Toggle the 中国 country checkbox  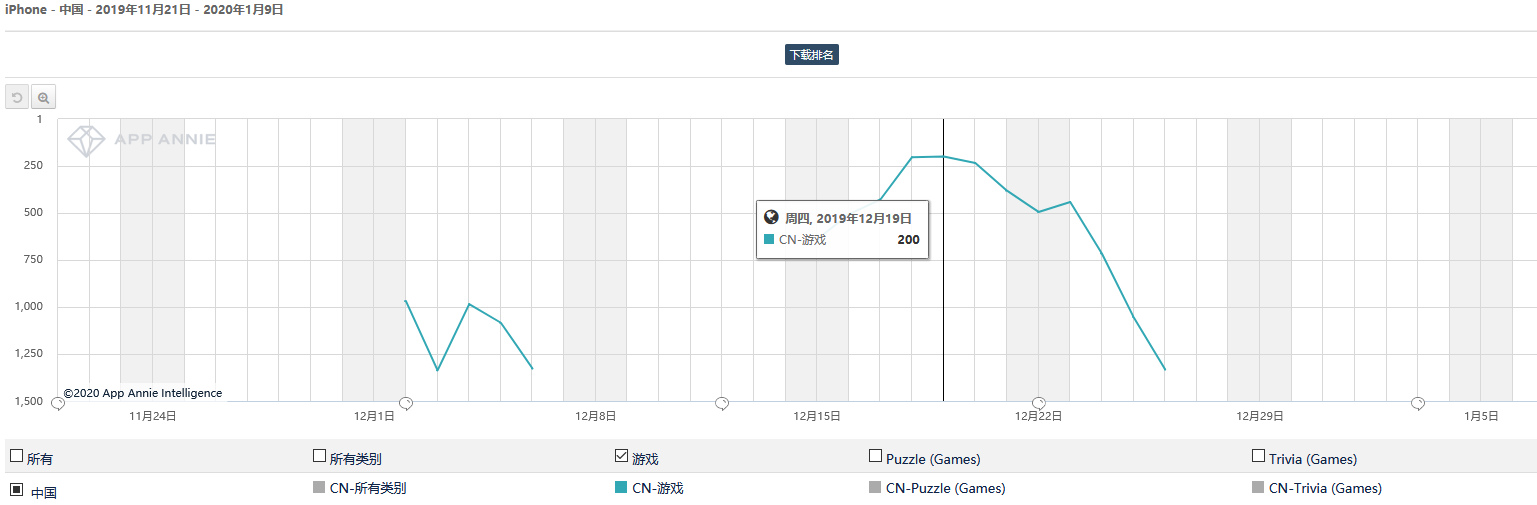(17, 490)
